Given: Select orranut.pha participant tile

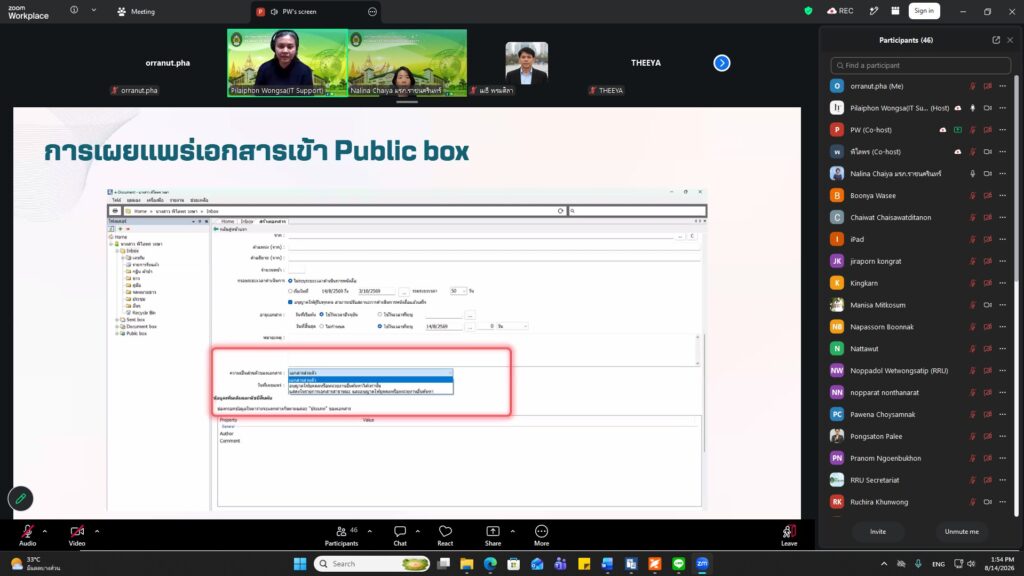Looking at the screenshot, I should [168, 63].
